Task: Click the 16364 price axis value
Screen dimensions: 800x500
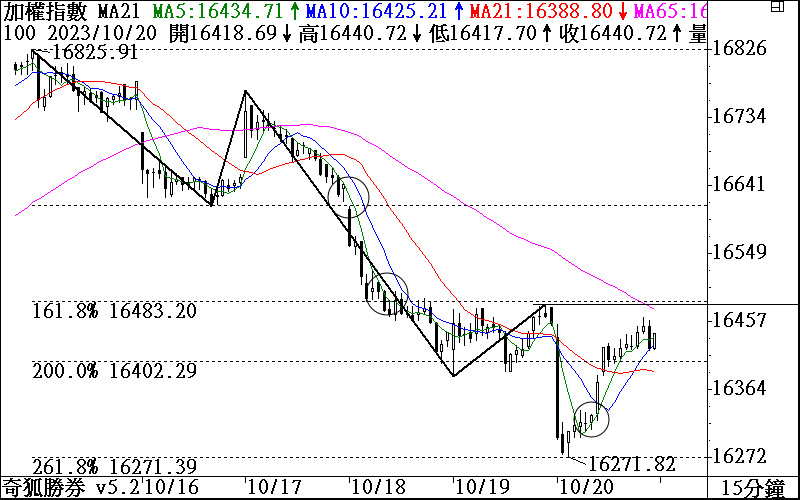Action: click(739, 388)
